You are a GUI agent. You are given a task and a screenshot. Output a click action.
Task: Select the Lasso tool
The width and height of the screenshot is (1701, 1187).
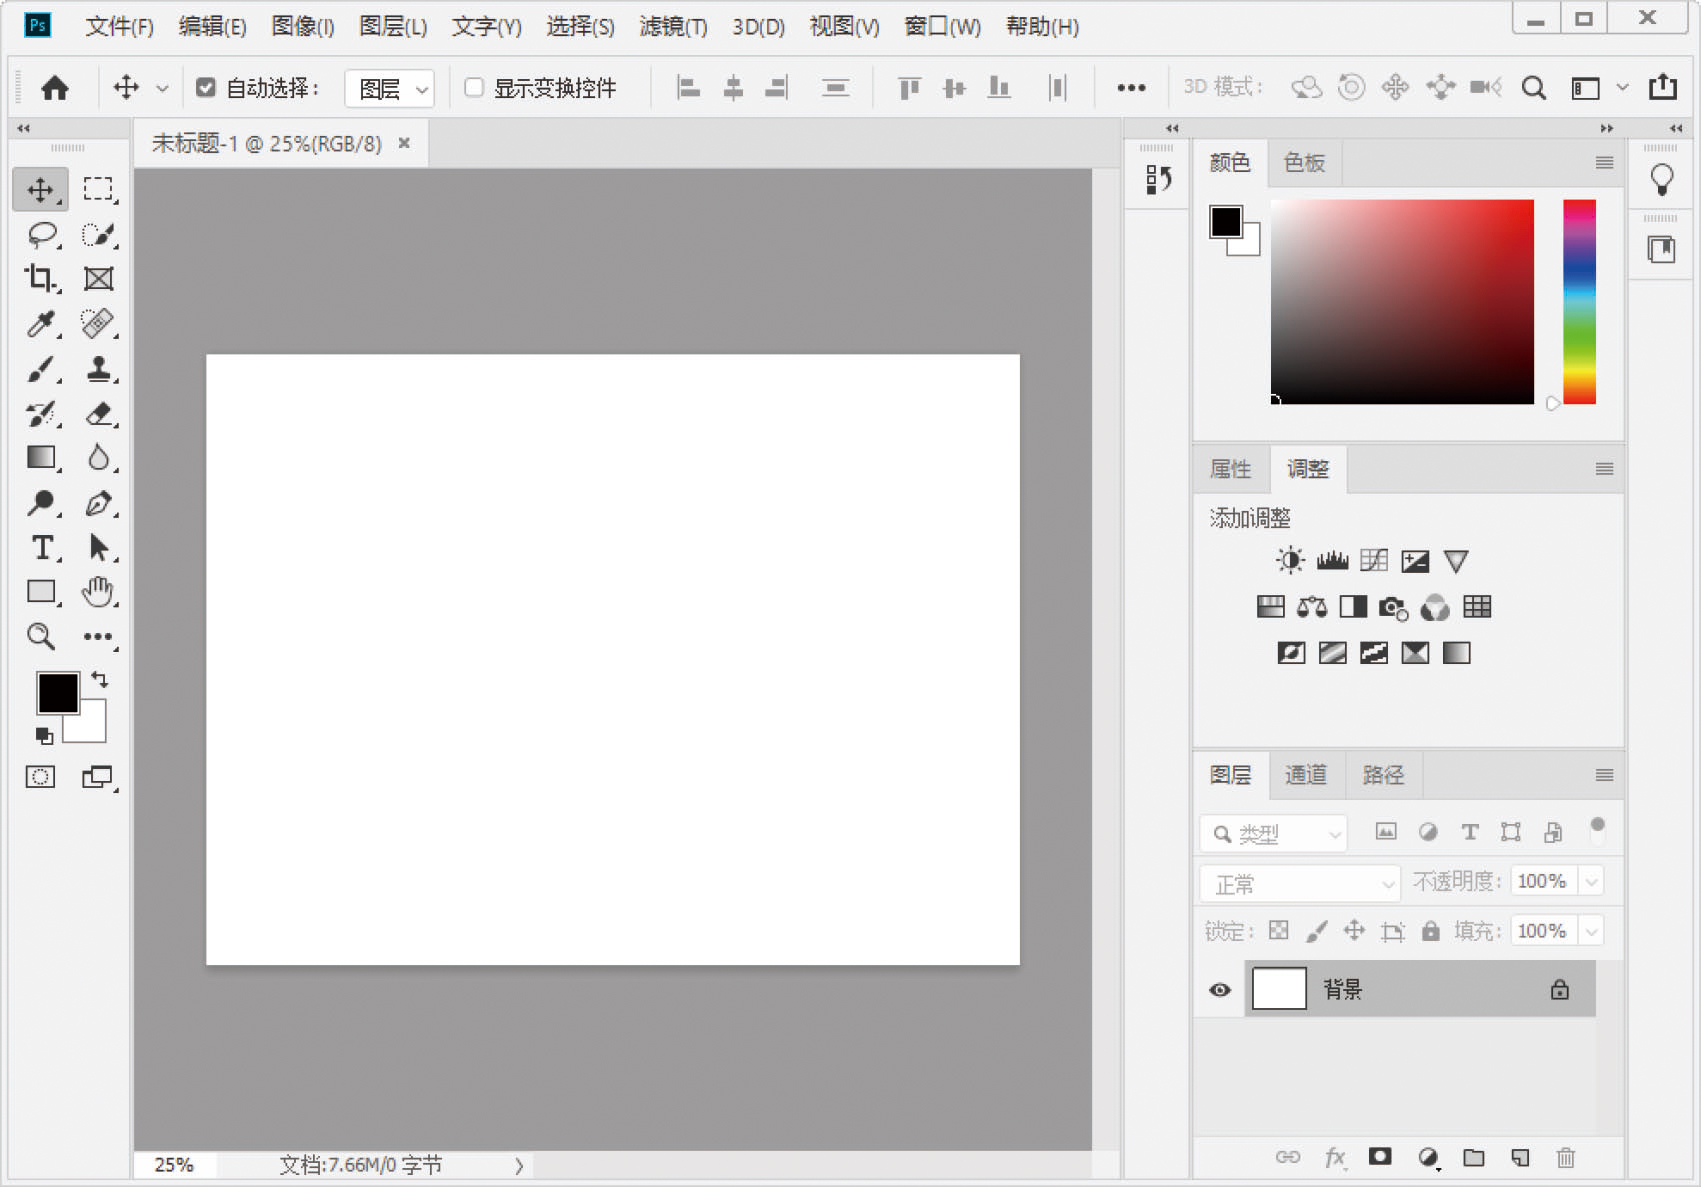point(42,234)
